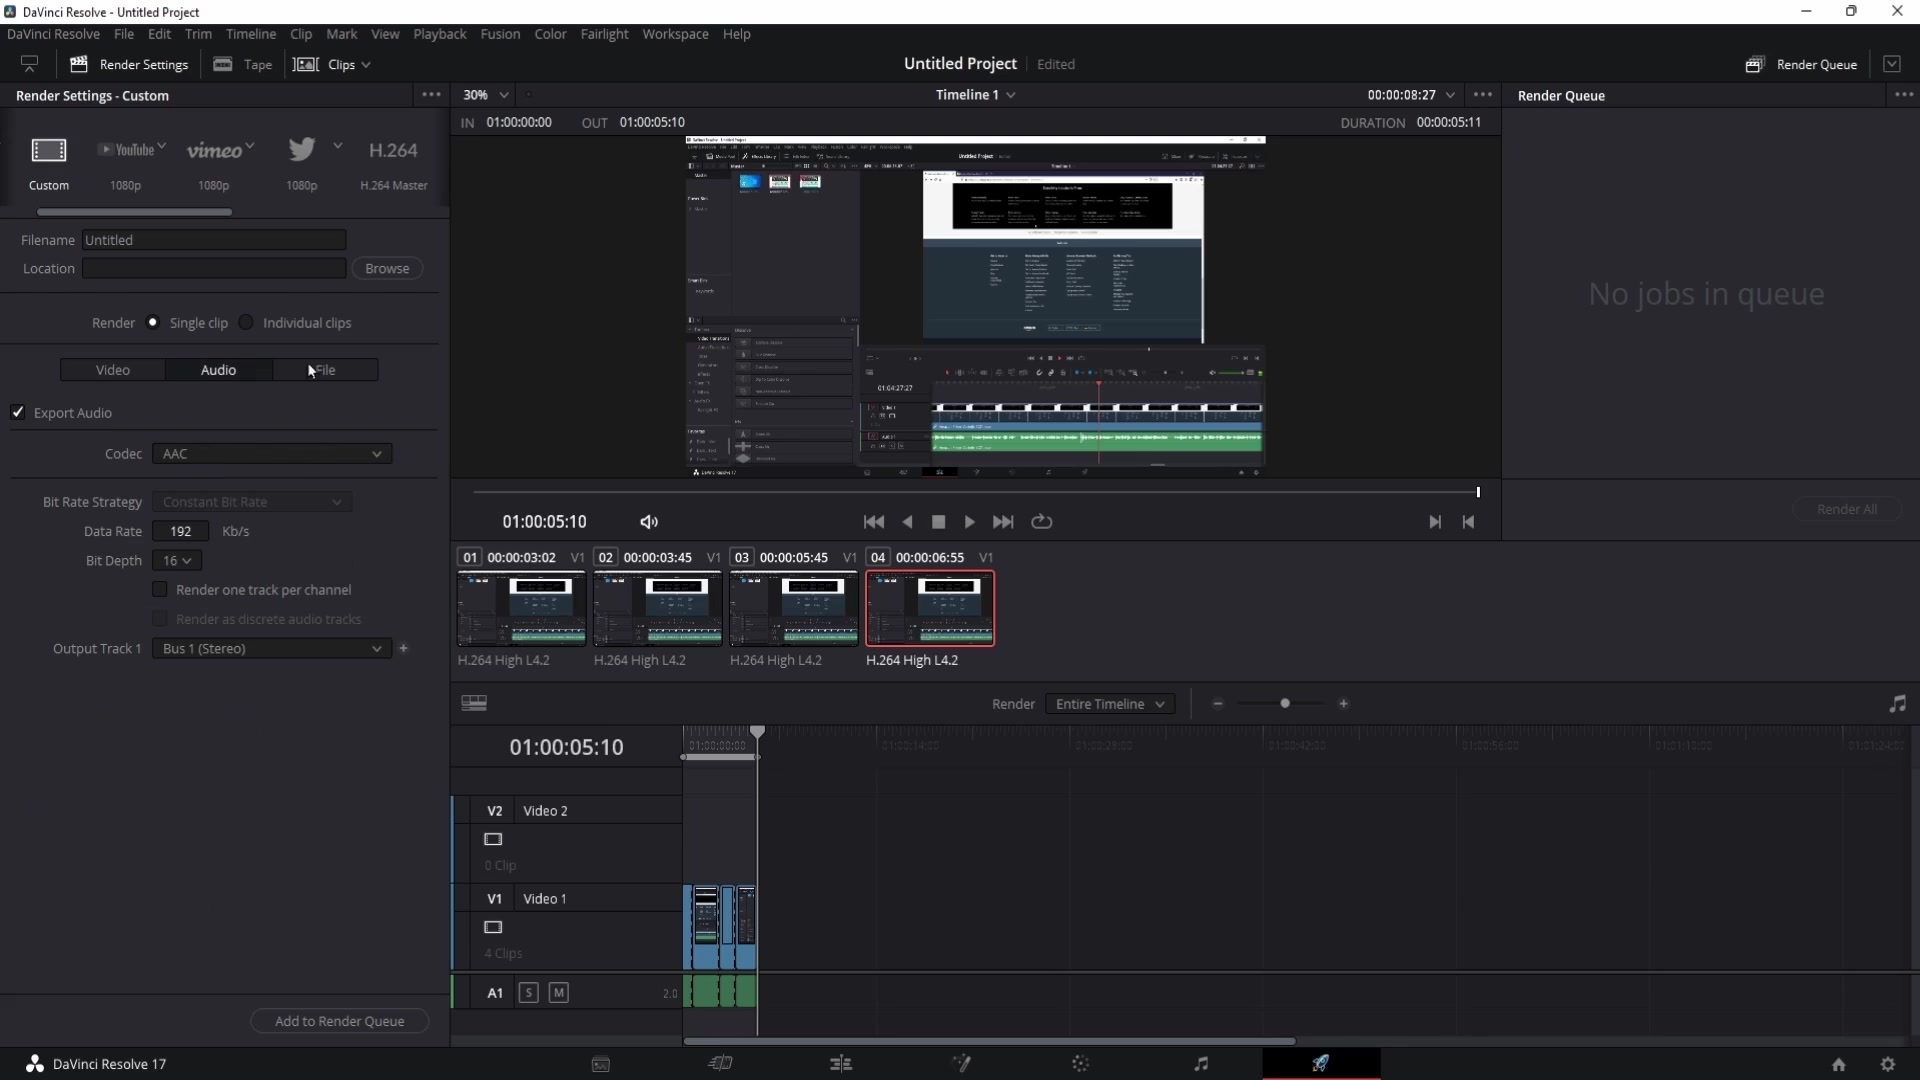
Task: Click the Browse location button
Action: click(x=387, y=269)
